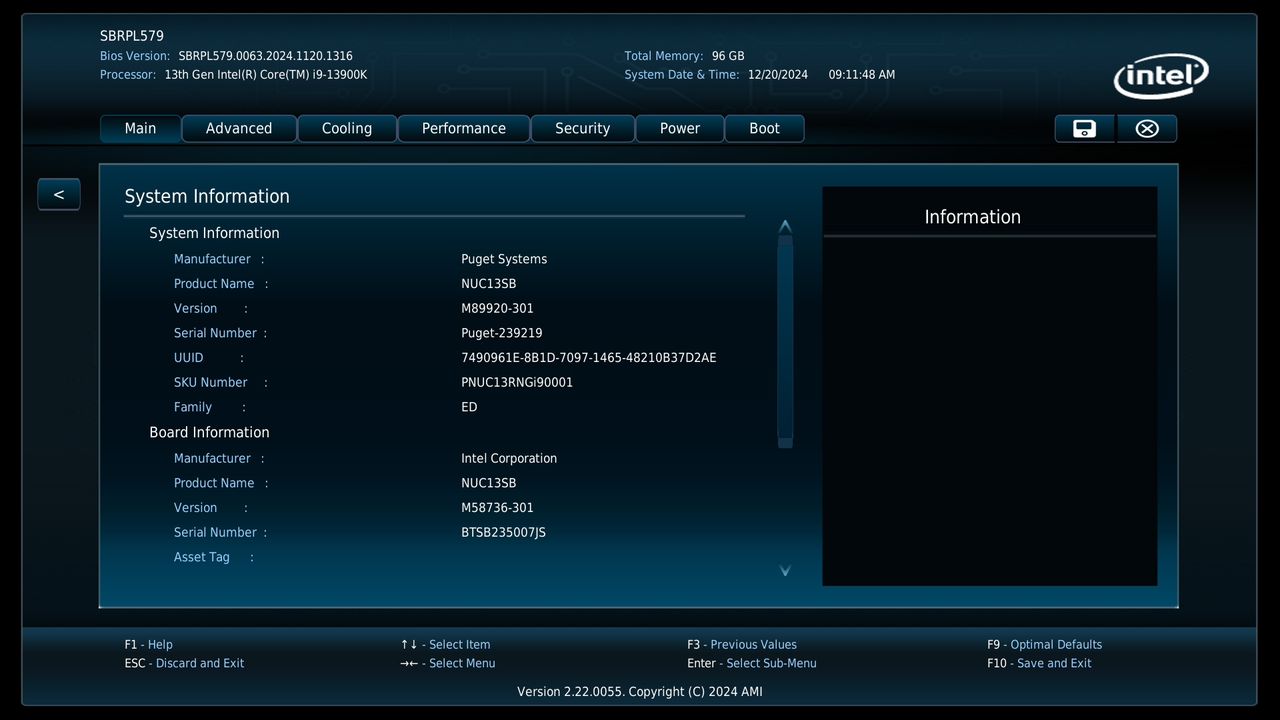The height and width of the screenshot is (720, 1280).
Task: Open the Main tab
Action: coord(140,129)
